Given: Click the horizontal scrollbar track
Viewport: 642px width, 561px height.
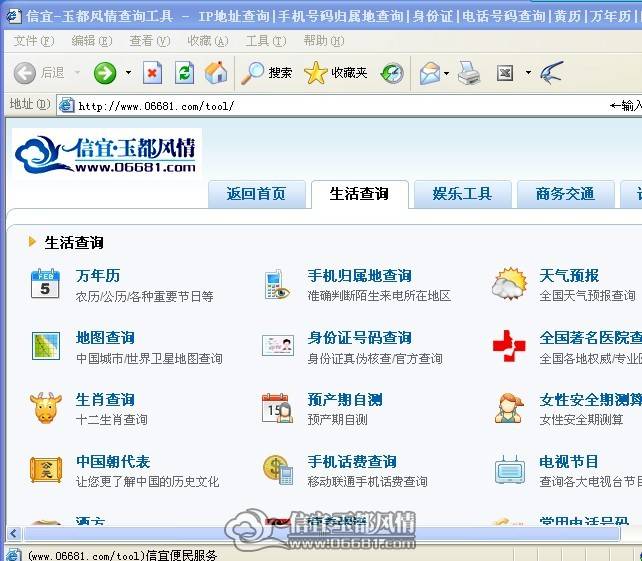Looking at the screenshot, I should tap(321, 533).
